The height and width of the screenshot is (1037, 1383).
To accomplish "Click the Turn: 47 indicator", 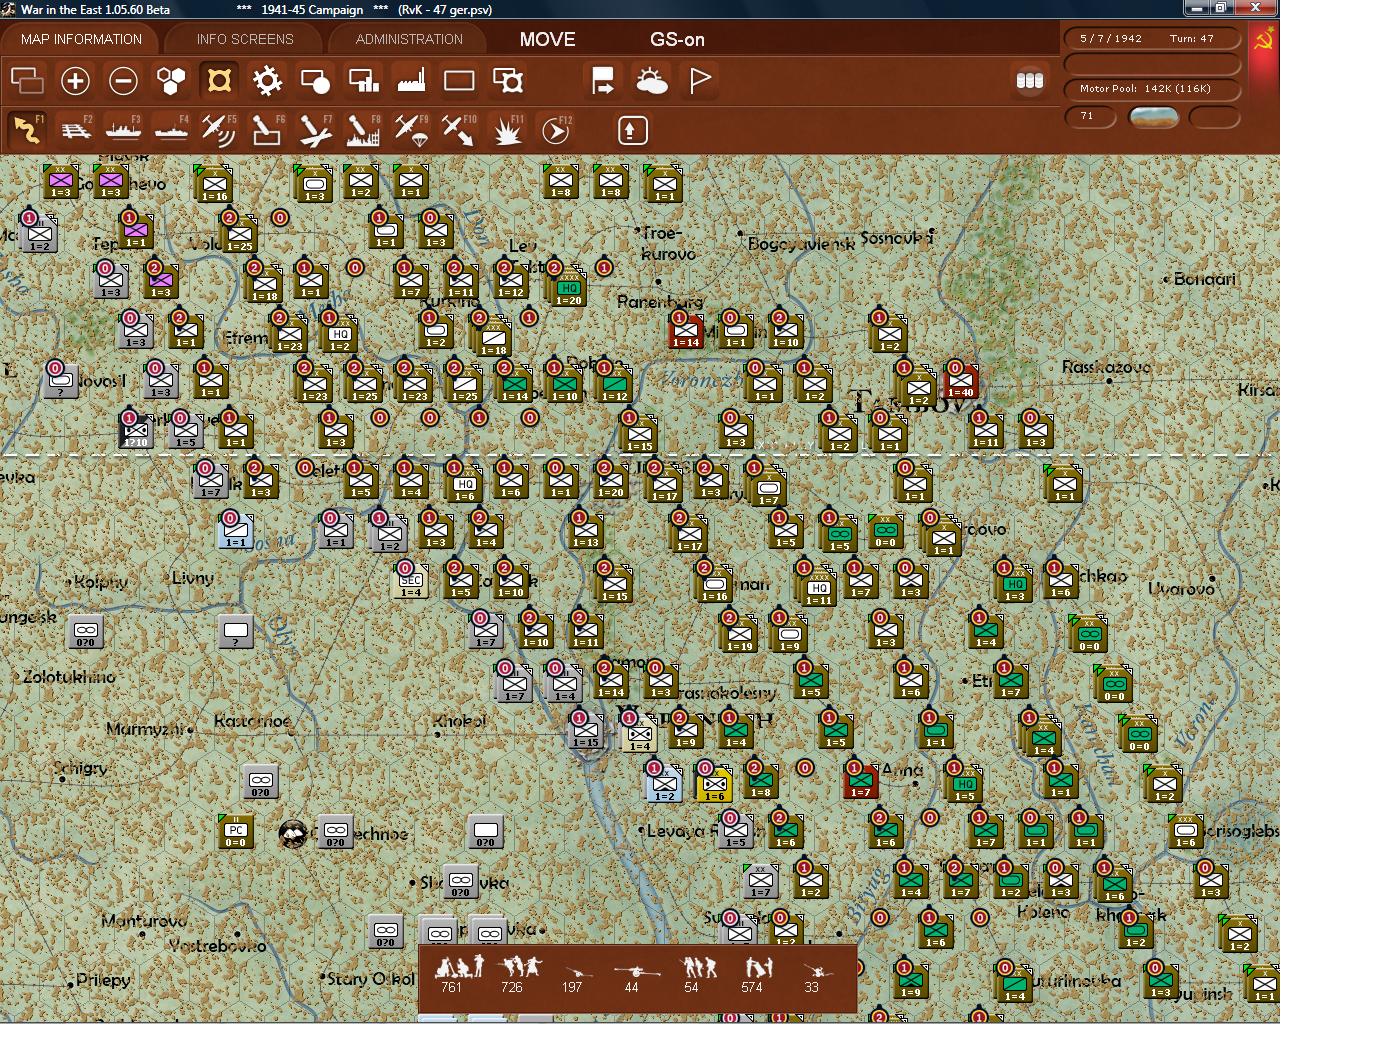I will click(x=1192, y=38).
